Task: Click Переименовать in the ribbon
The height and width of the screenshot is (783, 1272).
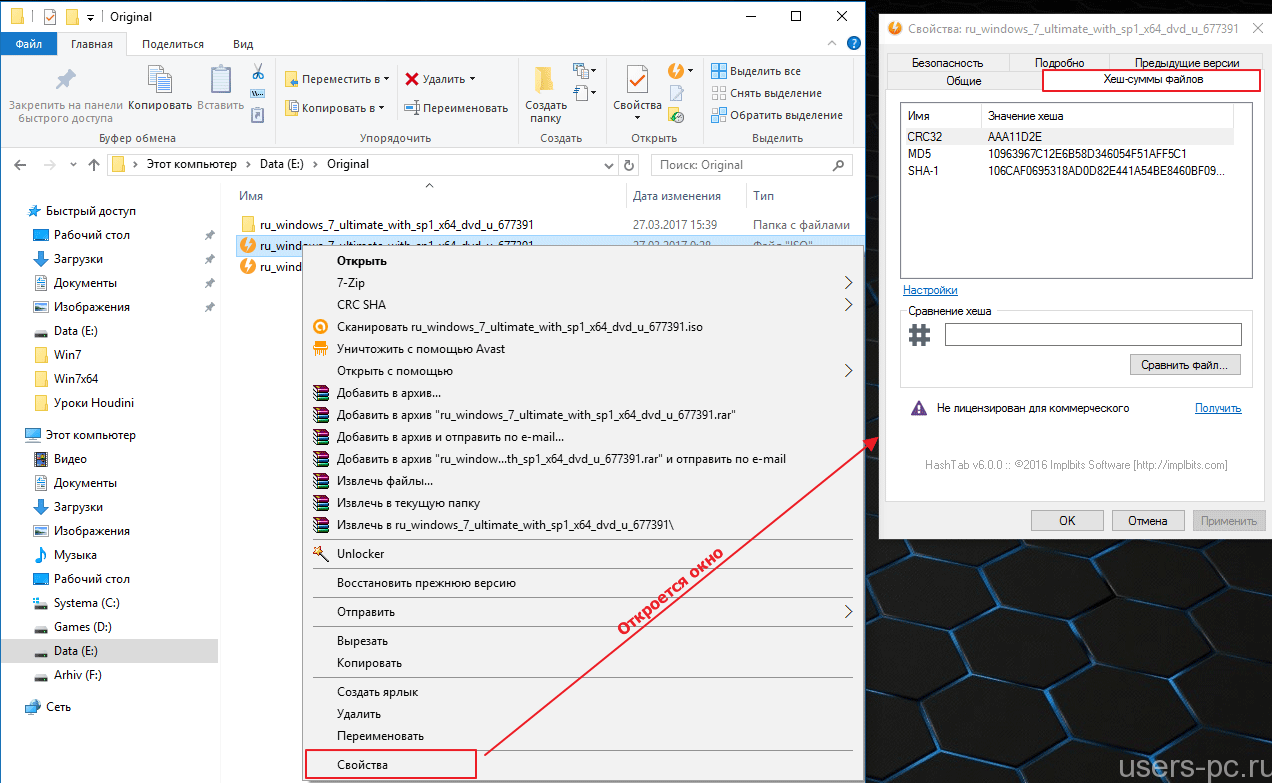Action: (x=456, y=108)
